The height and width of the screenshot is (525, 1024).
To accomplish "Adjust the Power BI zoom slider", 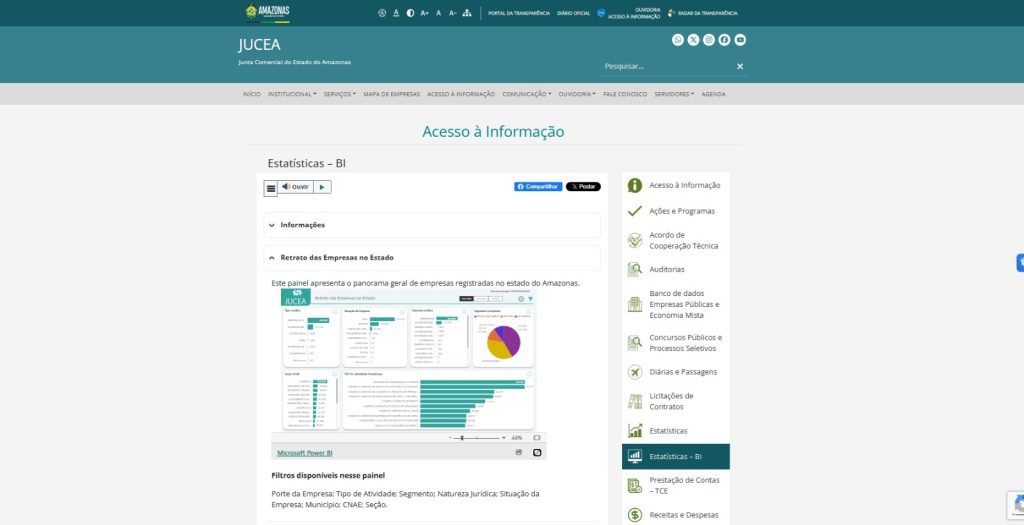I will pos(462,438).
